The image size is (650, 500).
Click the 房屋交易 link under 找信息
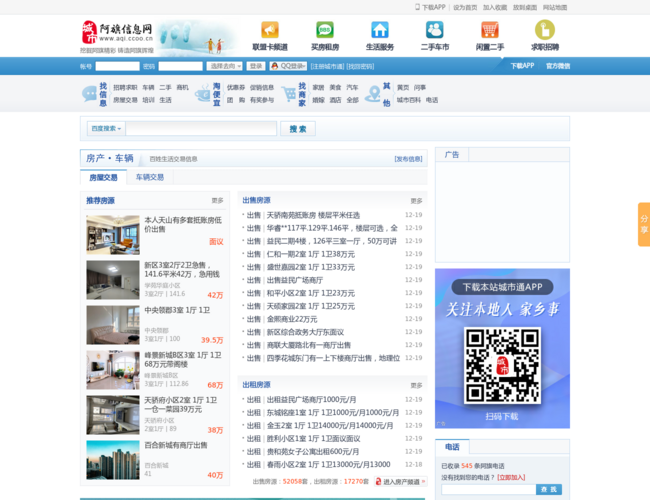125,100
